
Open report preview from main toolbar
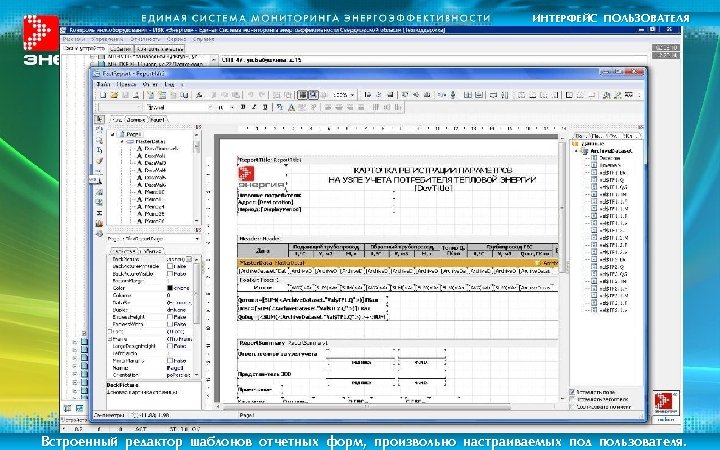click(x=136, y=95)
